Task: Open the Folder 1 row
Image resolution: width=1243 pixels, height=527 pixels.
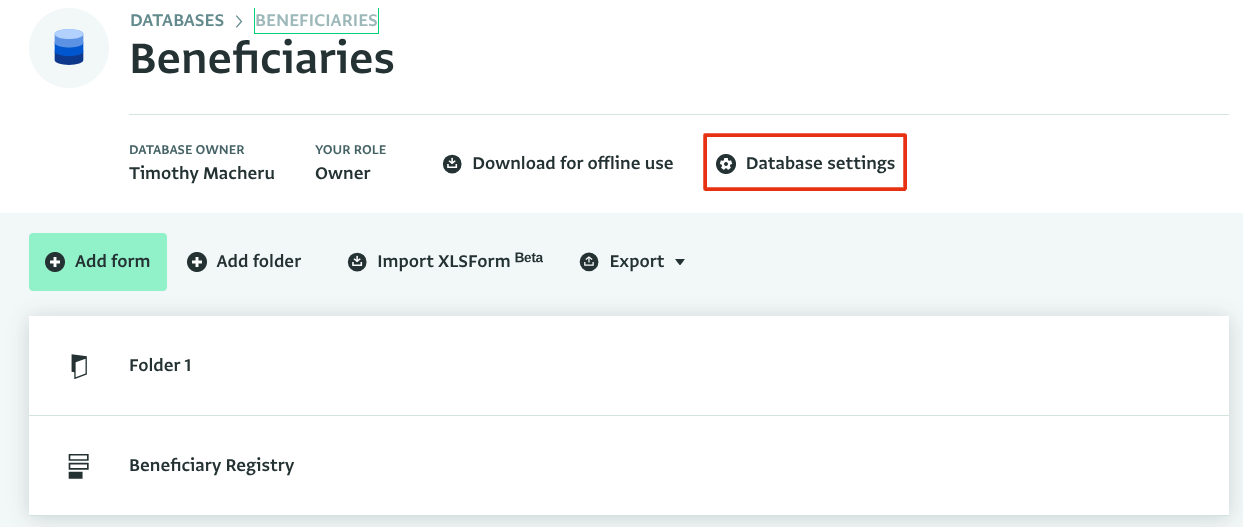Action: click(x=160, y=366)
